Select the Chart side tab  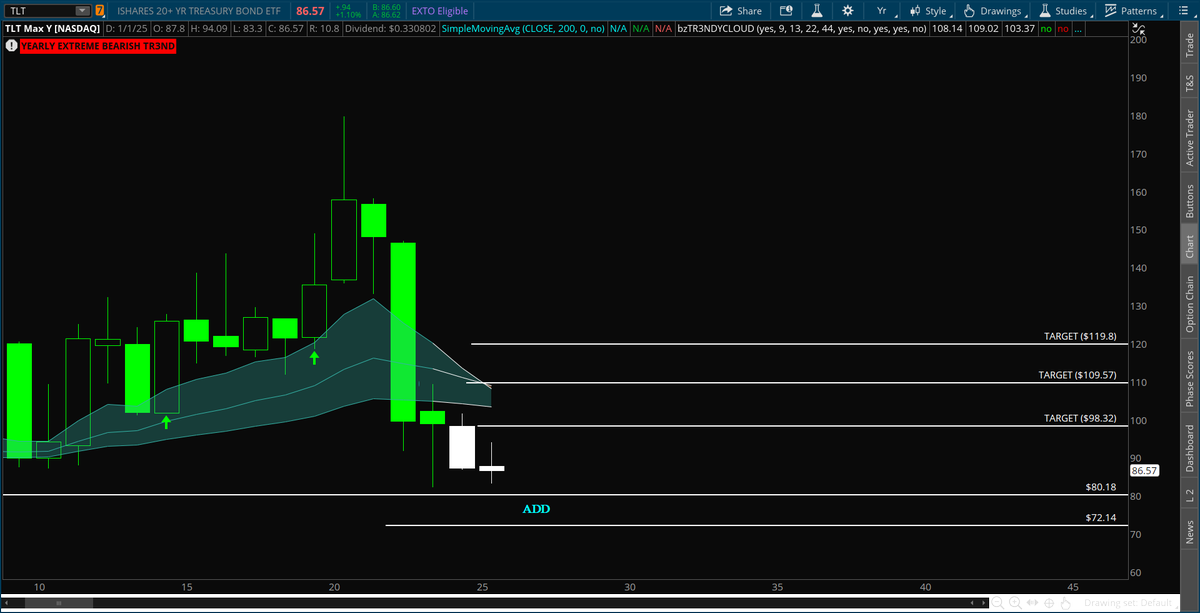tap(1189, 246)
